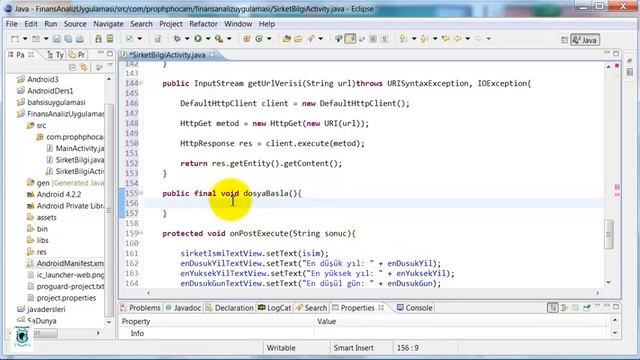Toggle Block Selection Mode icon

click(x=373, y=39)
